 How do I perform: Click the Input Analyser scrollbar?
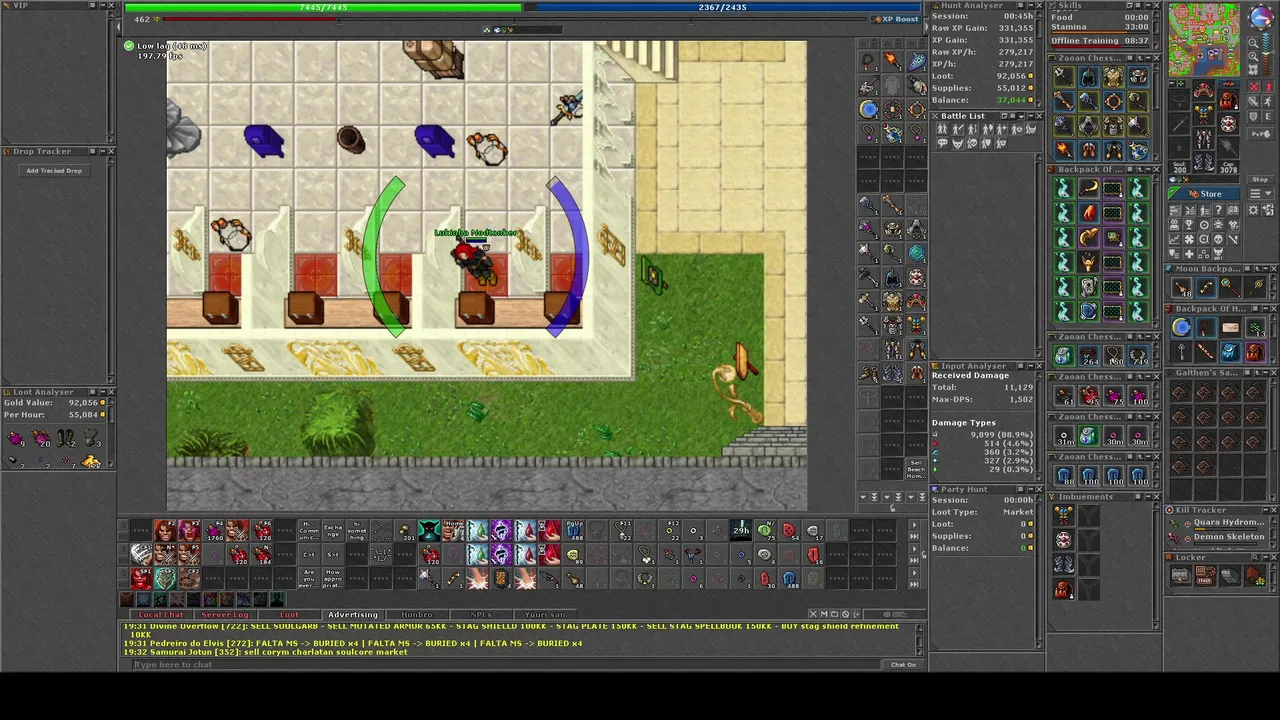pos(1038,426)
